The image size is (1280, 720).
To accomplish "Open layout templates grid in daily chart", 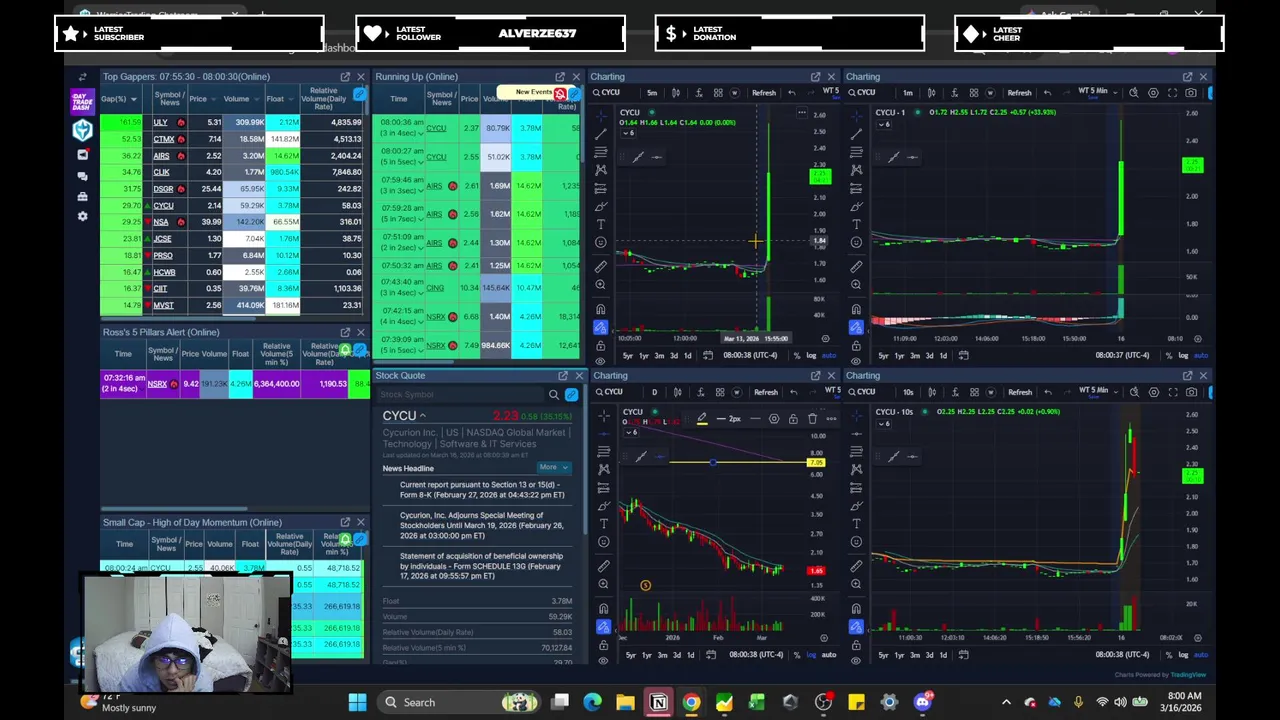I will click(718, 392).
